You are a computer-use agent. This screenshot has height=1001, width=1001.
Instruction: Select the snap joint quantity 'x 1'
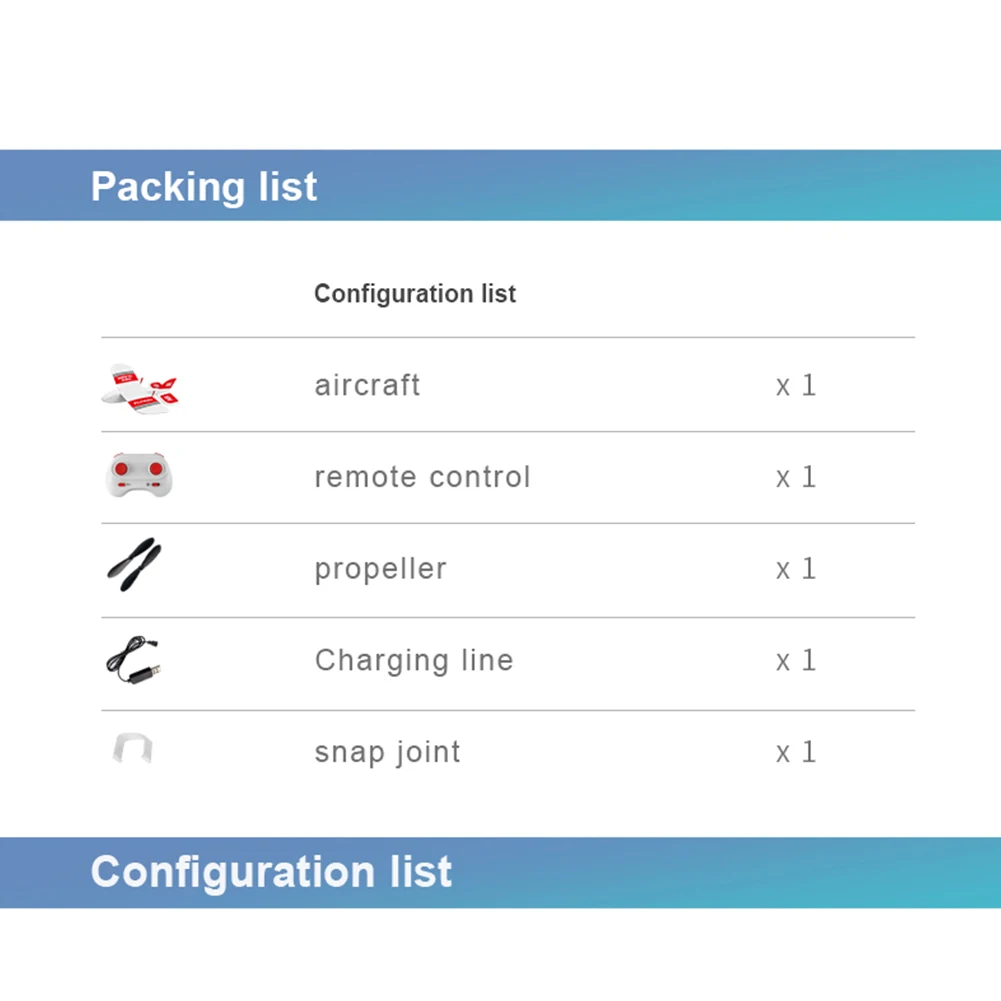point(796,753)
